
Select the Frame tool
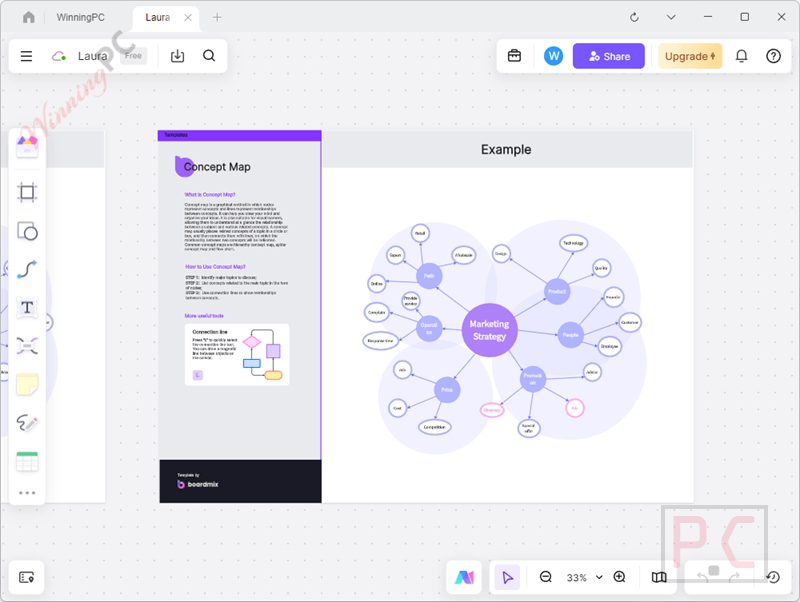click(27, 192)
